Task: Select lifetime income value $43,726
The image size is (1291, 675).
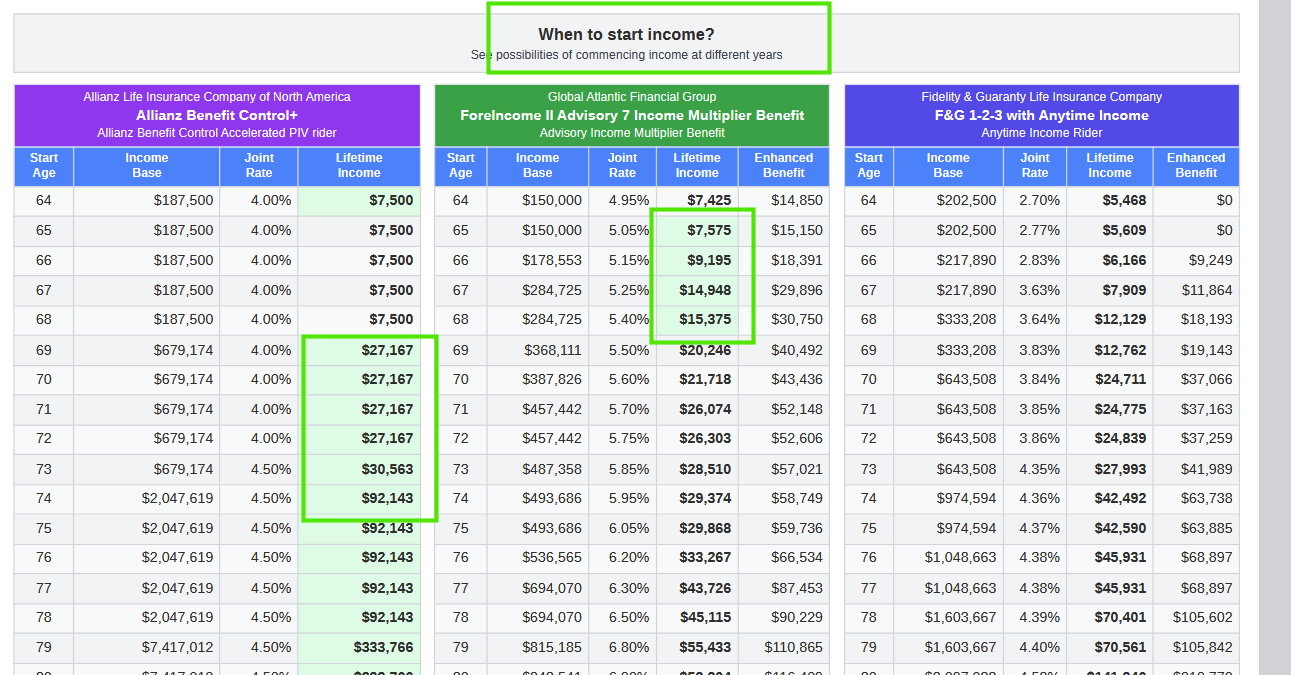Action: pyautogui.click(x=705, y=588)
